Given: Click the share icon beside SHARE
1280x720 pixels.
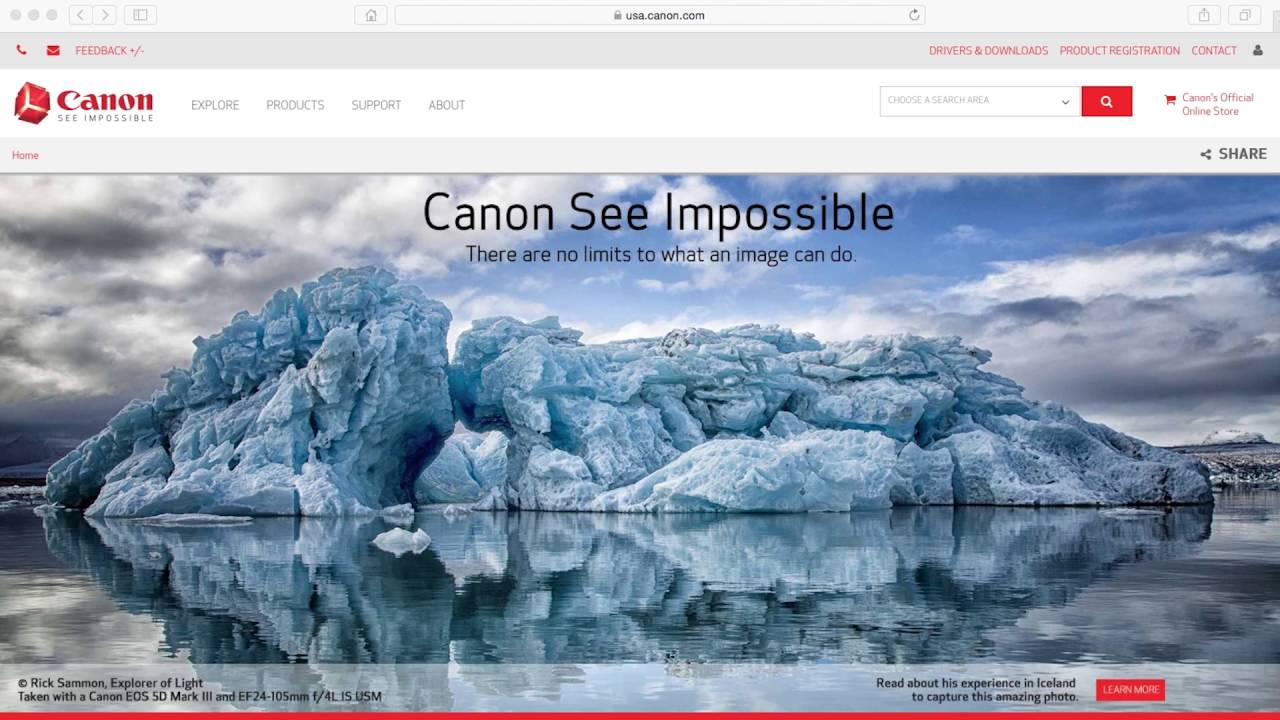Looking at the screenshot, I should [1206, 154].
